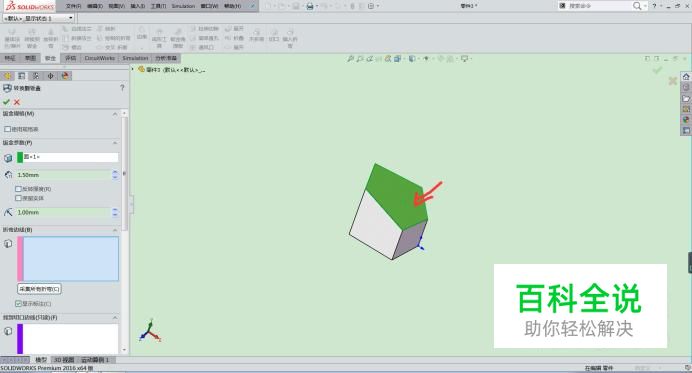Open the Simulation menu
692x373 pixels.
click(x=183, y=6)
